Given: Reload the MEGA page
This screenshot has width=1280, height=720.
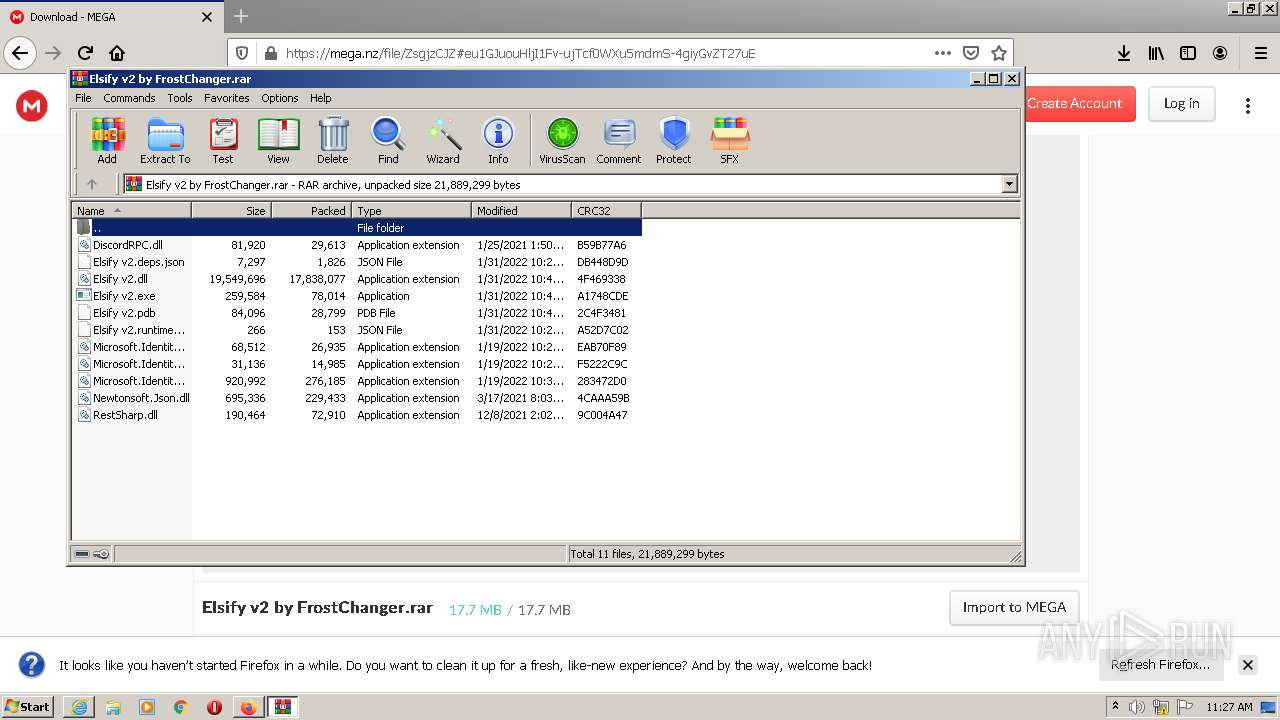Looking at the screenshot, I should 85,53.
